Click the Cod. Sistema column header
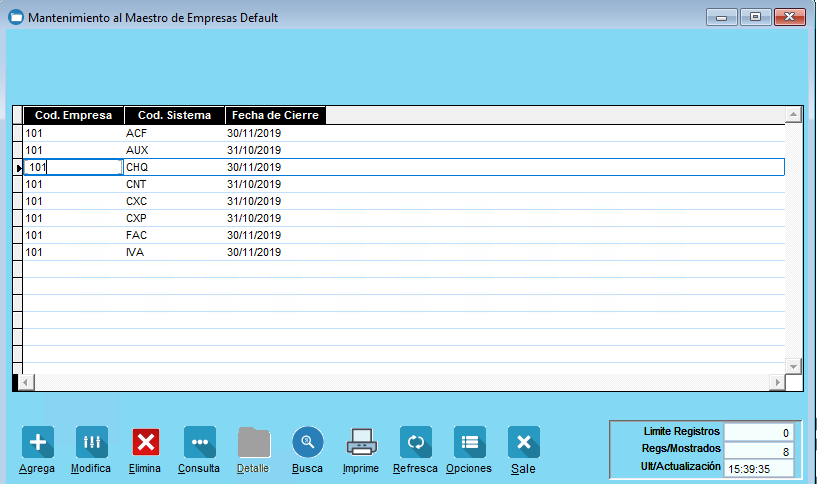 coord(174,116)
